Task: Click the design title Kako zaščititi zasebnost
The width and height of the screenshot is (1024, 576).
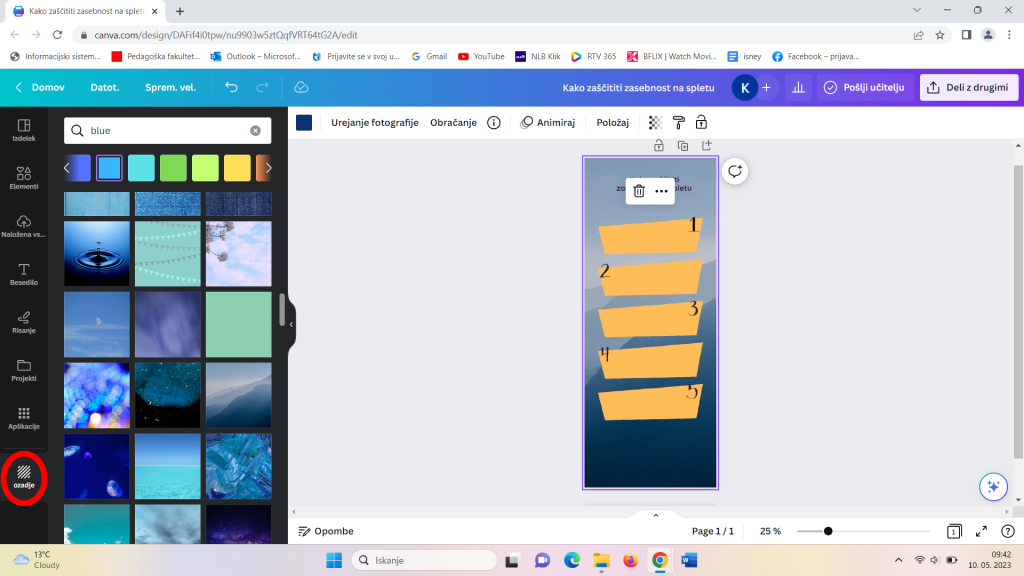Action: [638, 88]
